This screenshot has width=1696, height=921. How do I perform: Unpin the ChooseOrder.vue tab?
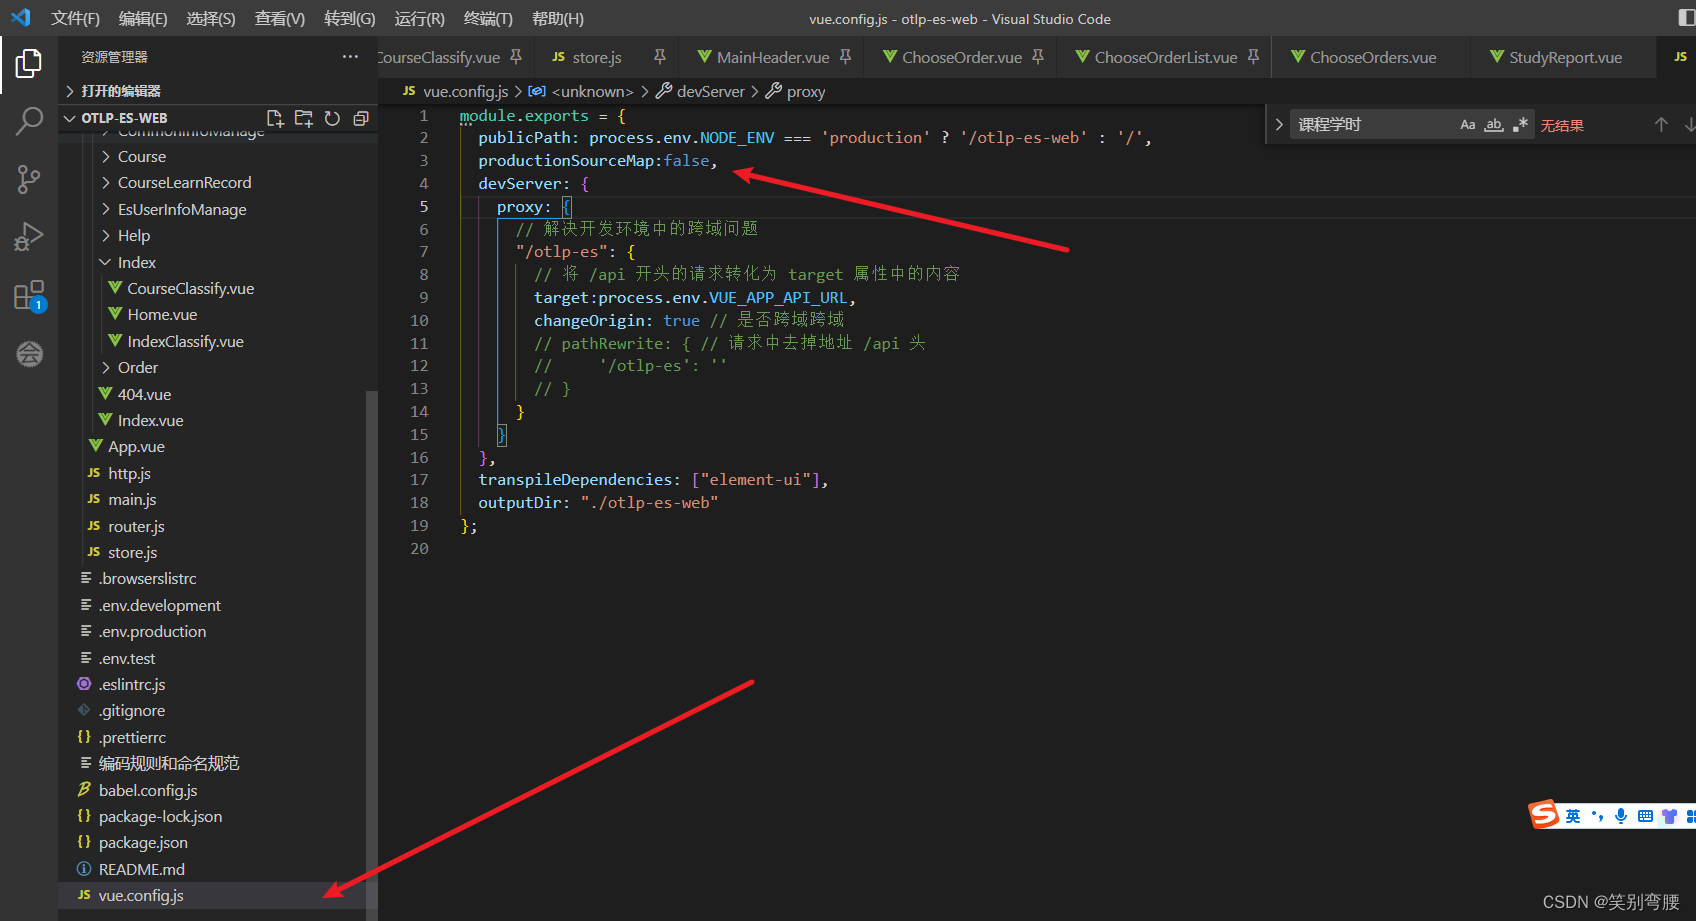point(1038,57)
